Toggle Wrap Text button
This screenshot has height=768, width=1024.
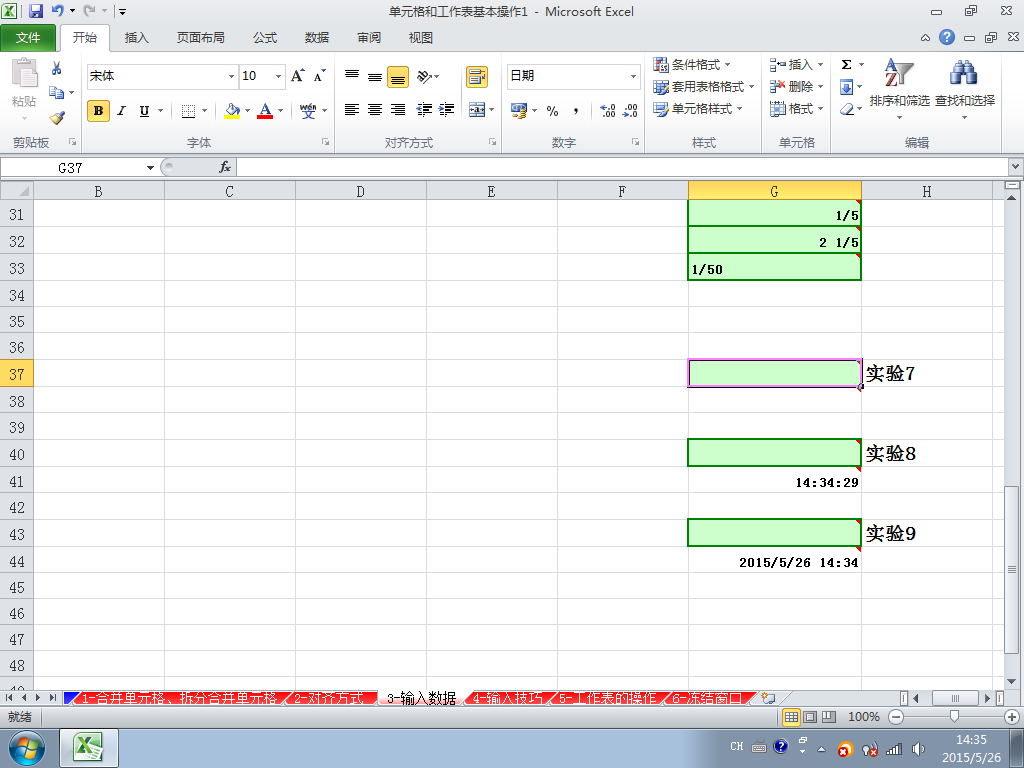(477, 76)
